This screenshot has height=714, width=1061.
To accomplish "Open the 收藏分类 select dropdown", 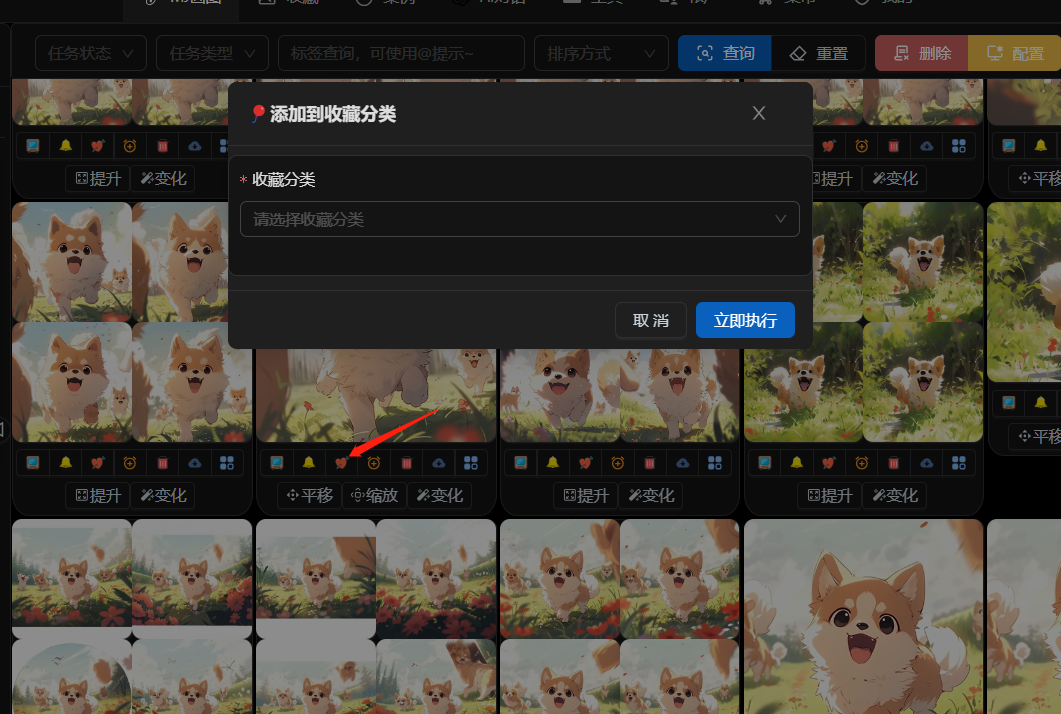I will 519,219.
